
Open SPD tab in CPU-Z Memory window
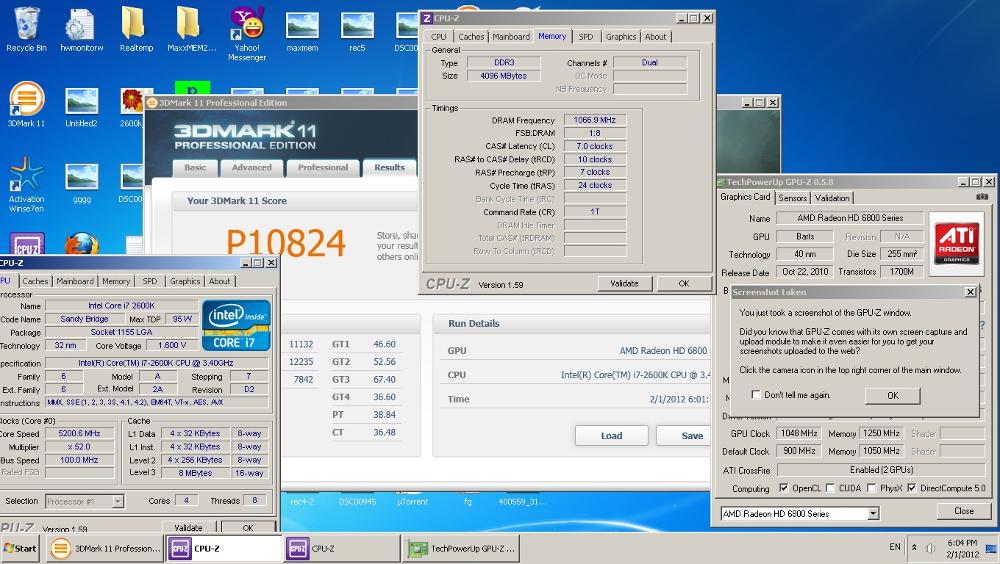[585, 37]
